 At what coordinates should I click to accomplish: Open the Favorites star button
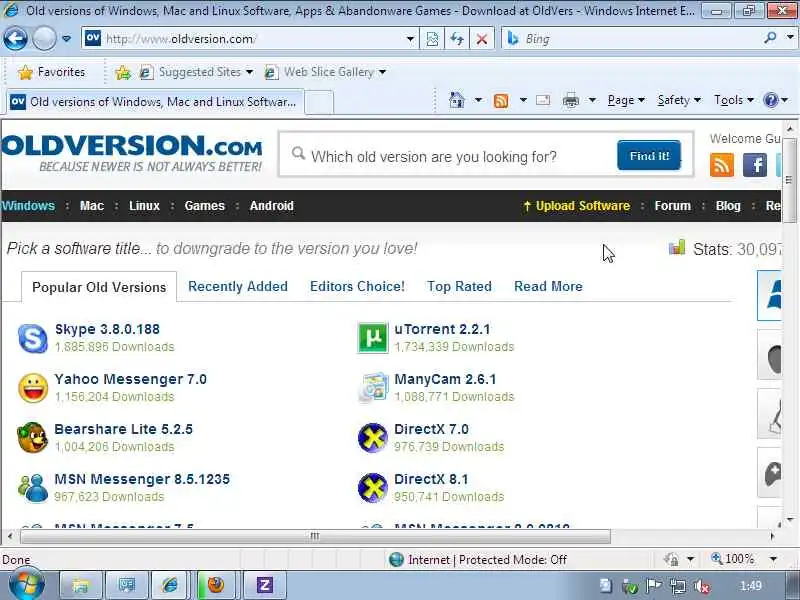coord(52,72)
